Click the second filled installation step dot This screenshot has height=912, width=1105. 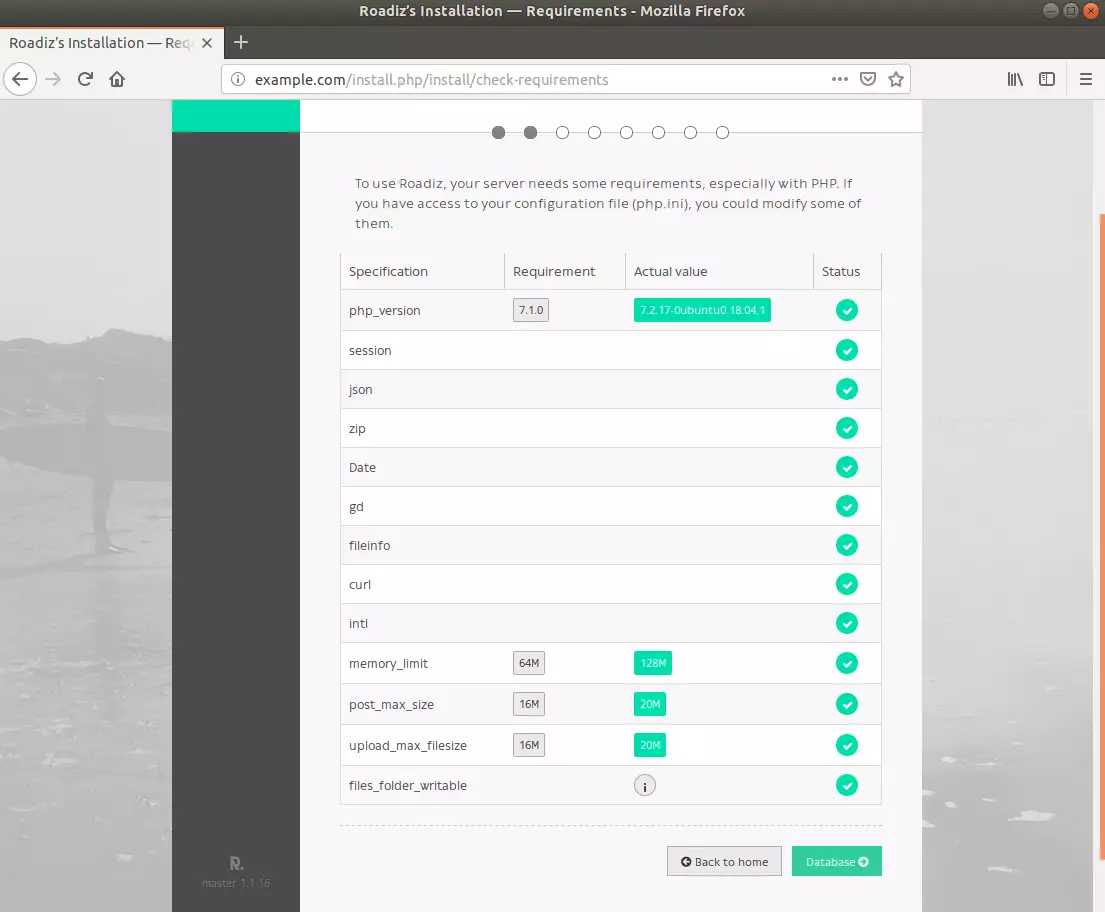pyautogui.click(x=531, y=133)
